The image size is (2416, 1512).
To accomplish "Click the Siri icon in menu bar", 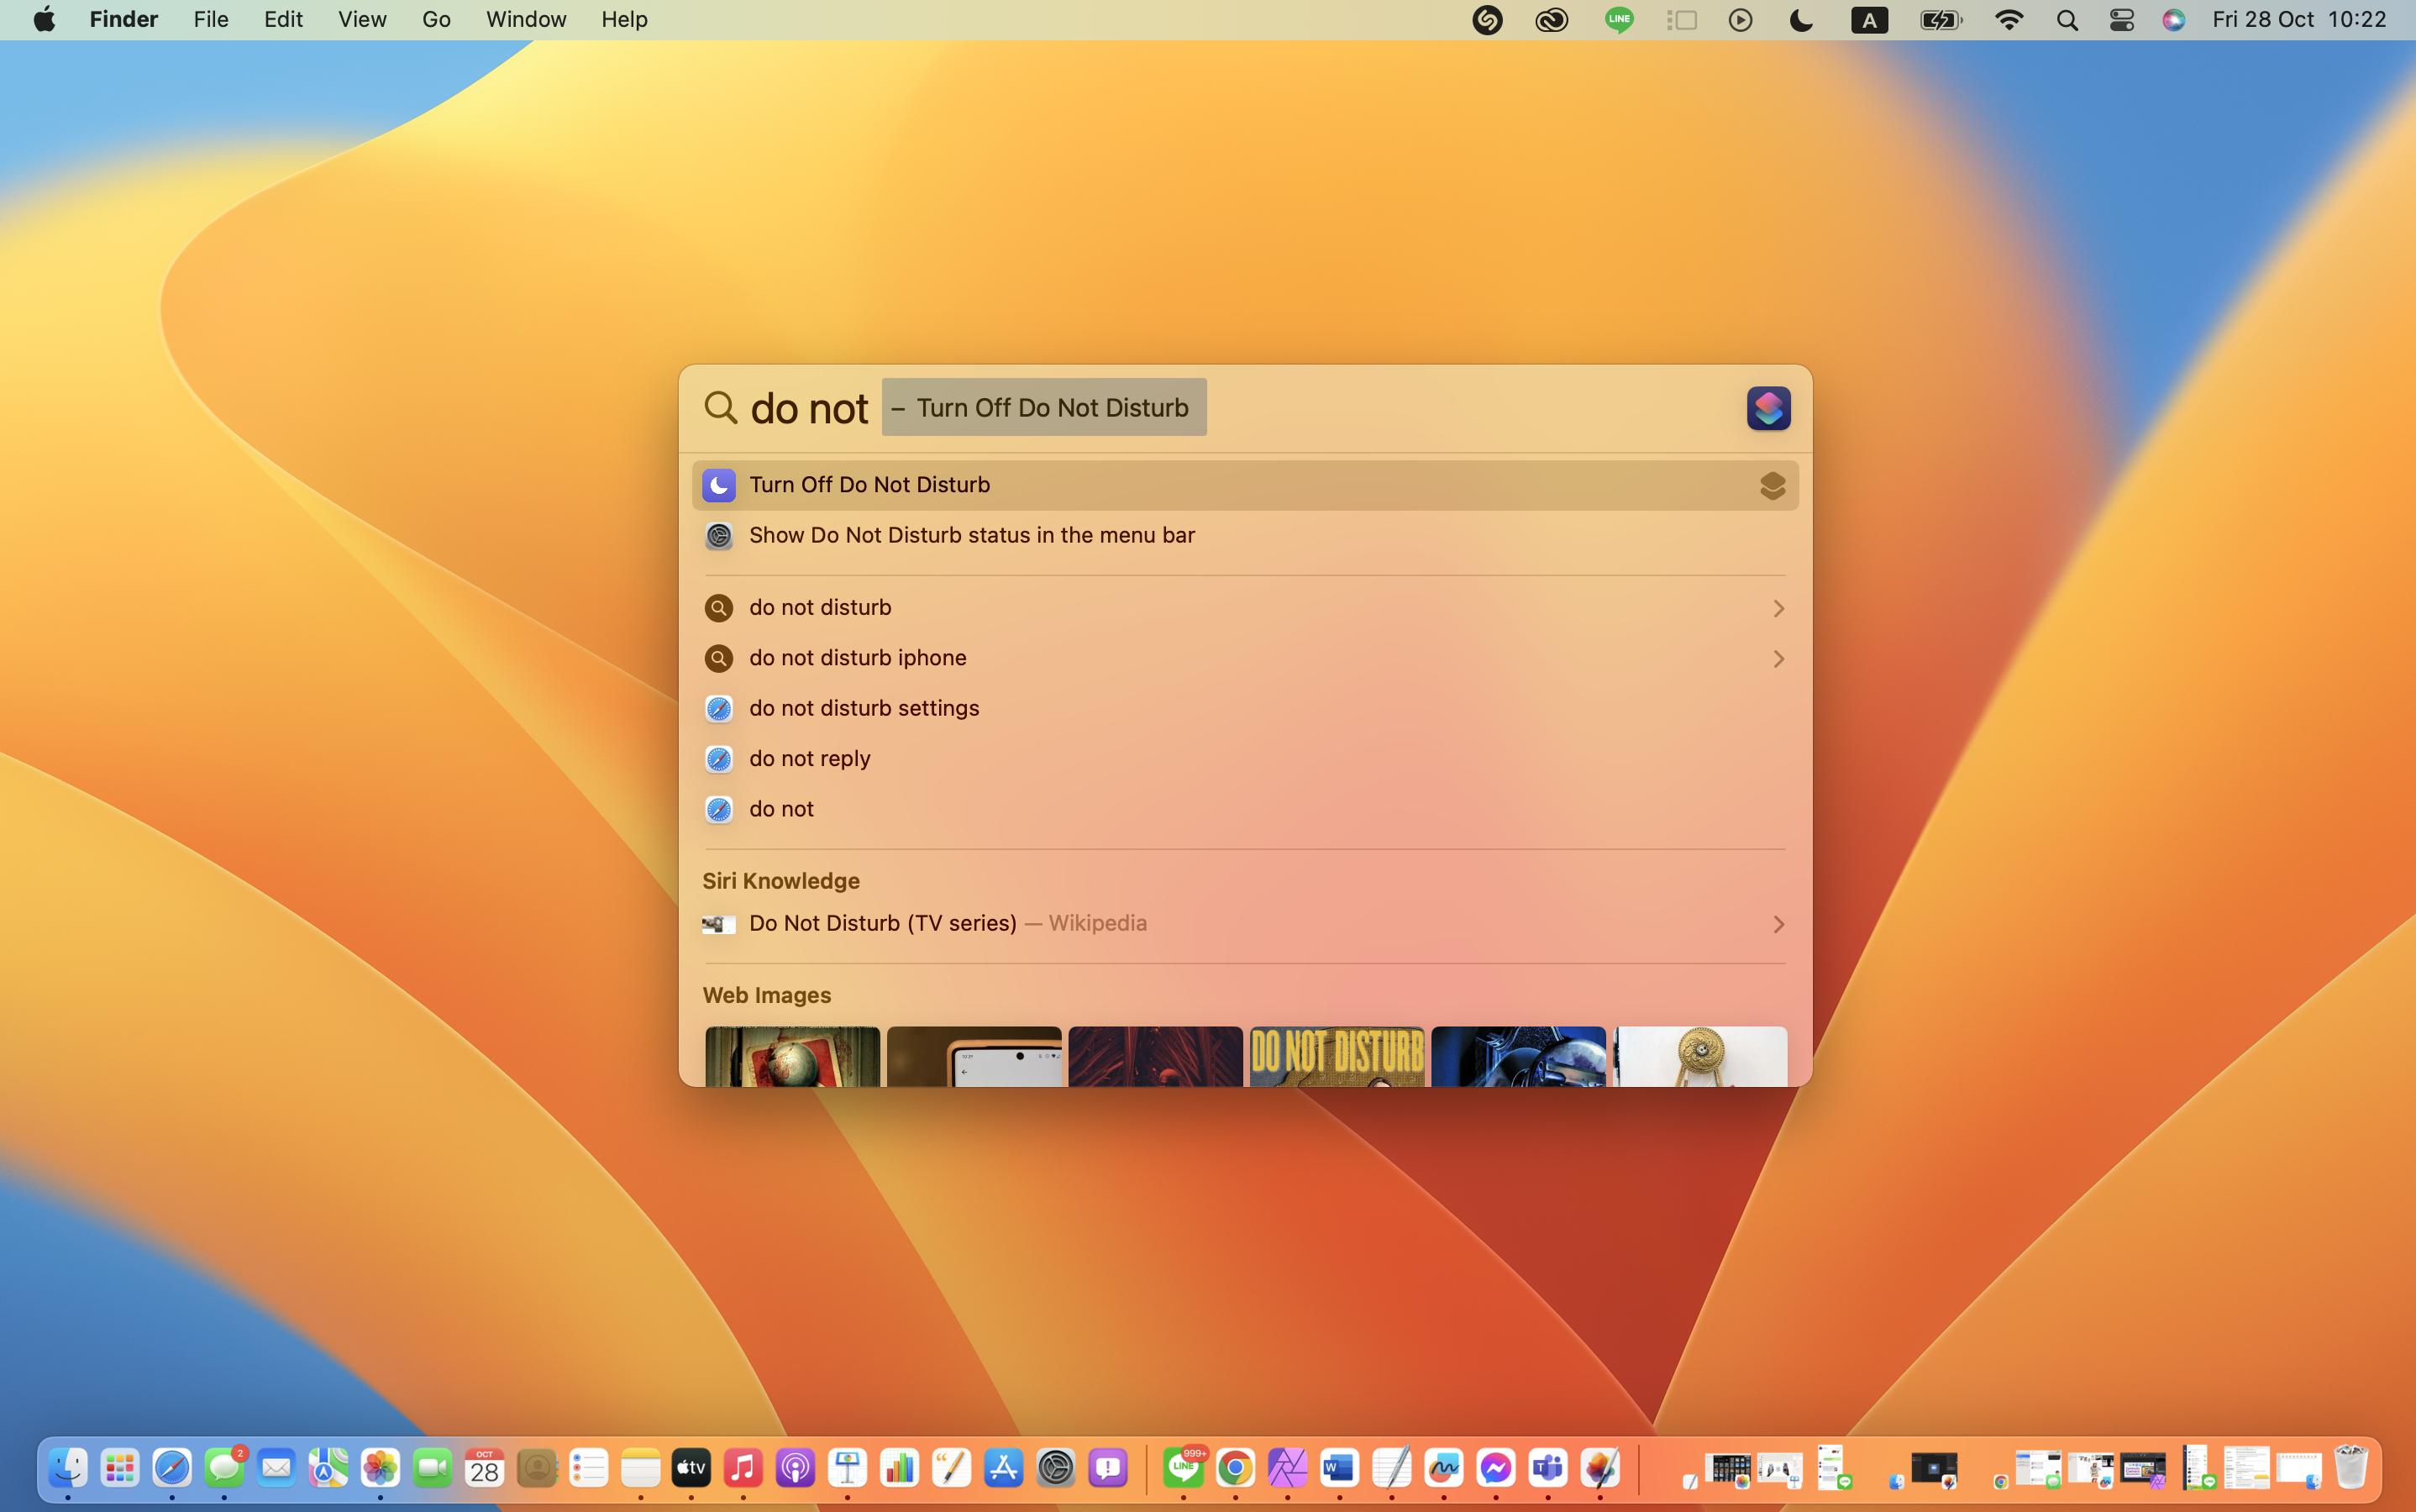I will (x=2173, y=20).
